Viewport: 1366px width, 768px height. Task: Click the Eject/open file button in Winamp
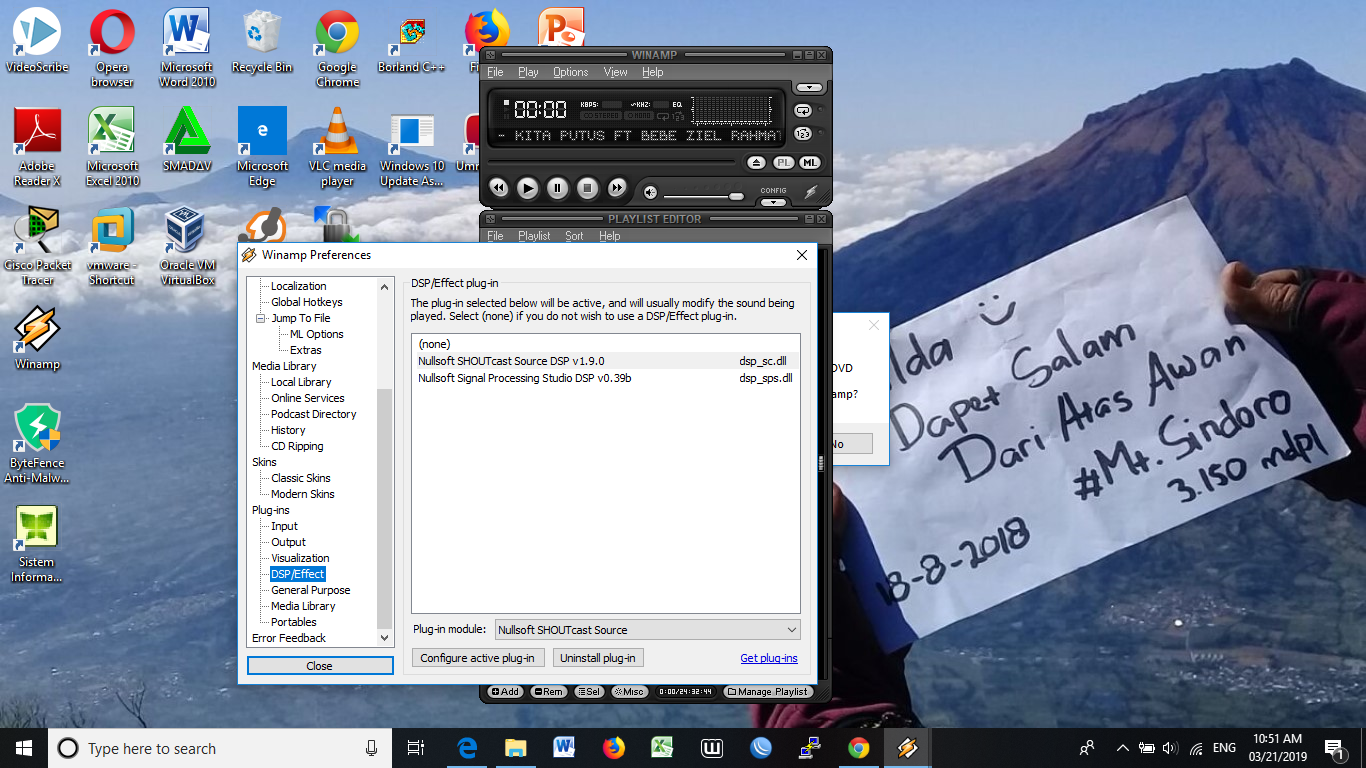click(x=757, y=162)
